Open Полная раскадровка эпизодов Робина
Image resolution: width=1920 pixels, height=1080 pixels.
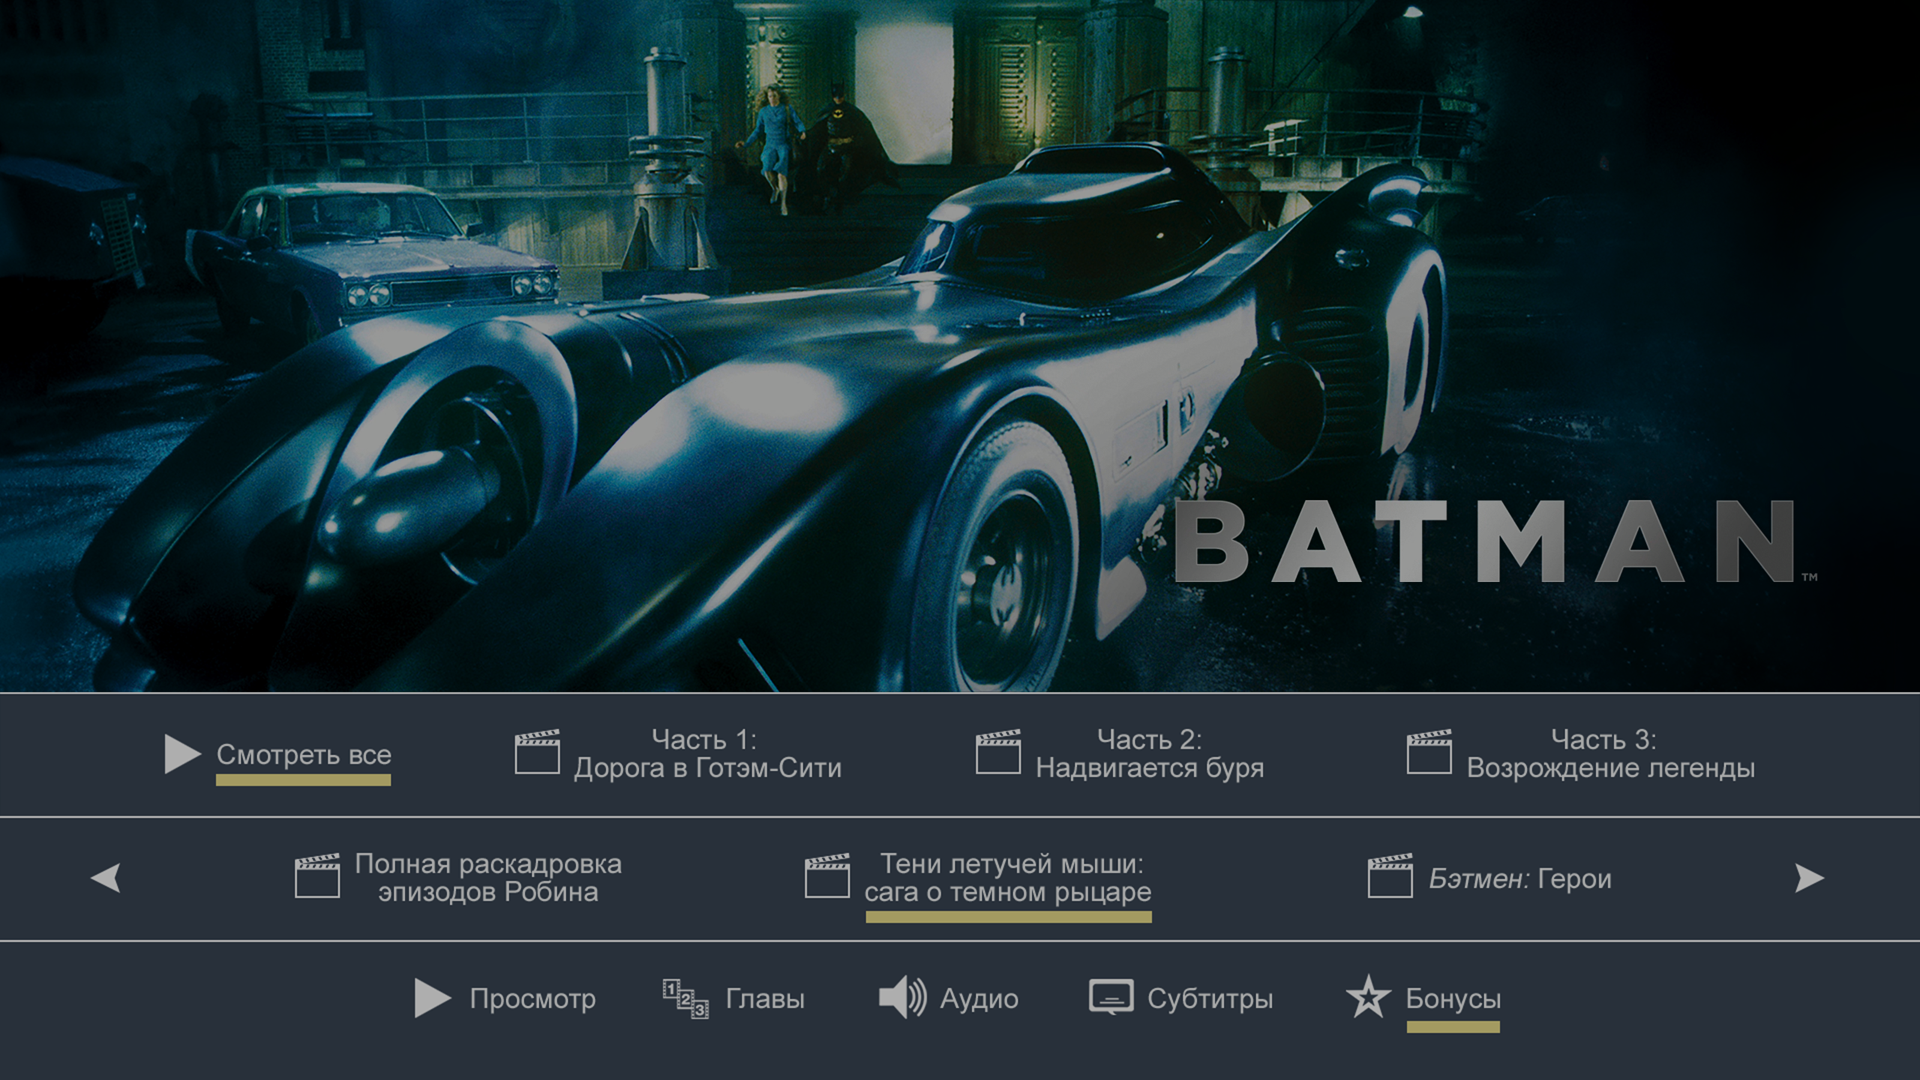coord(488,878)
